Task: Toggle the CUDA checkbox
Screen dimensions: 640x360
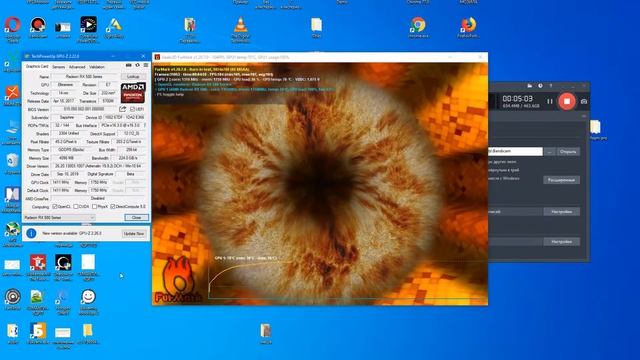Action: 76,207
